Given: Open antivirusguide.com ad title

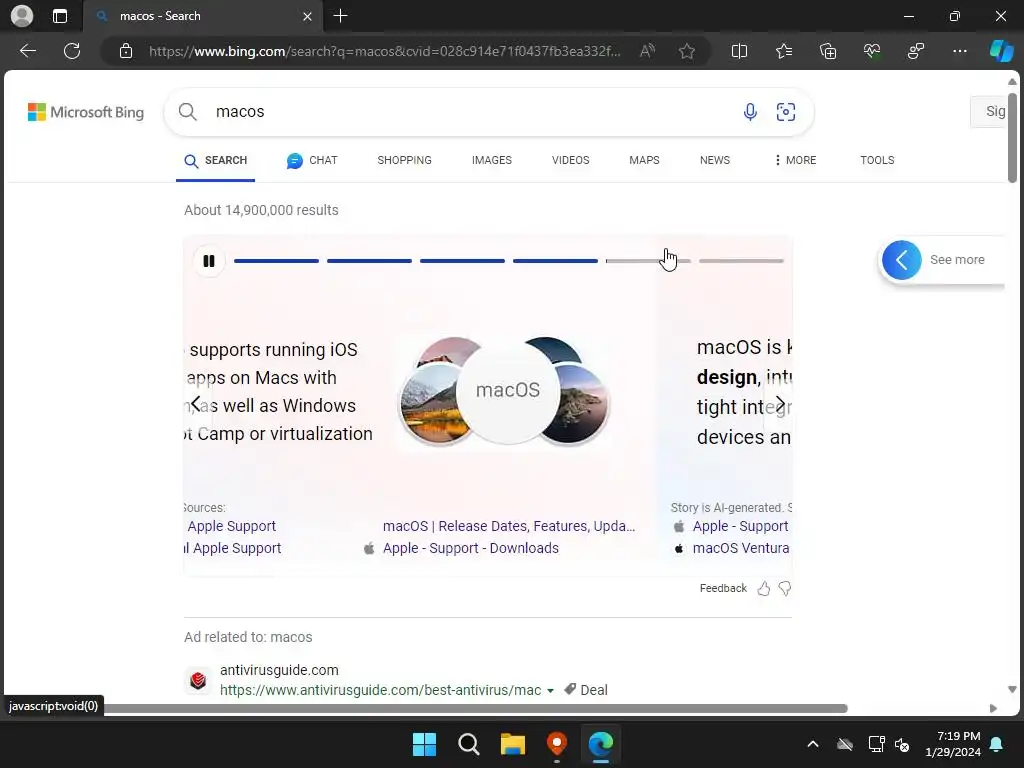Looking at the screenshot, I should [279, 670].
